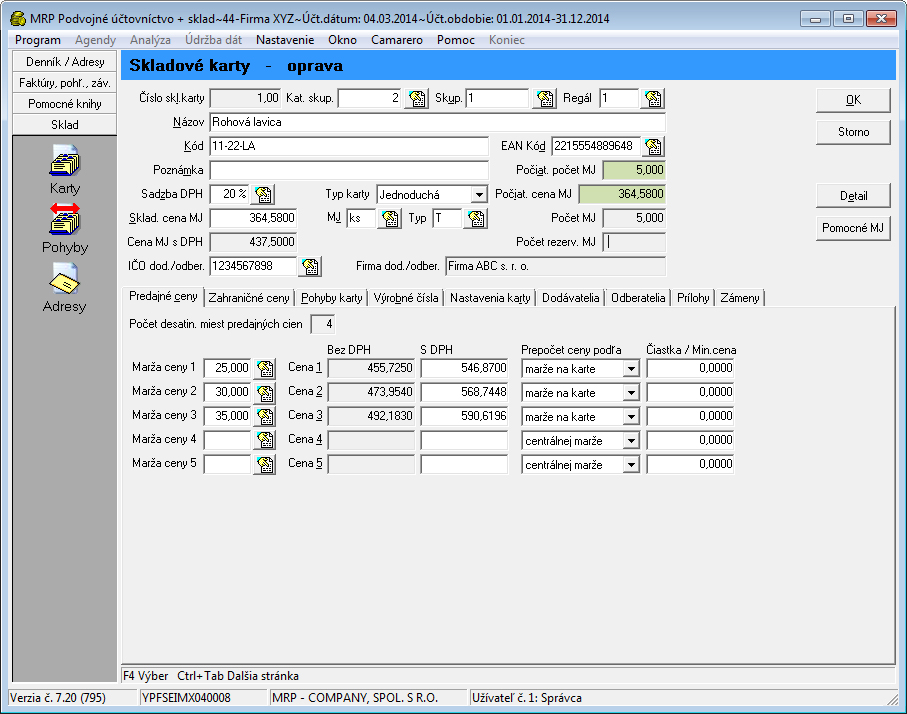Click lookup icon for Marža ceny 1
Viewport: 907px width, 714px height.
[x=265, y=368]
